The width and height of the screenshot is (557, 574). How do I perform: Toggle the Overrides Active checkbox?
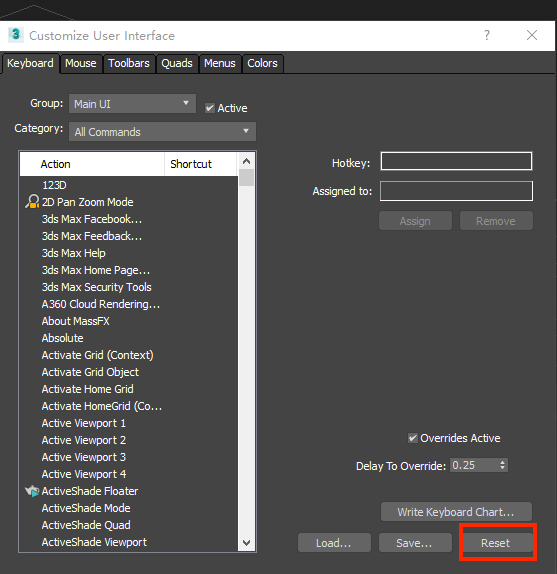pos(413,438)
